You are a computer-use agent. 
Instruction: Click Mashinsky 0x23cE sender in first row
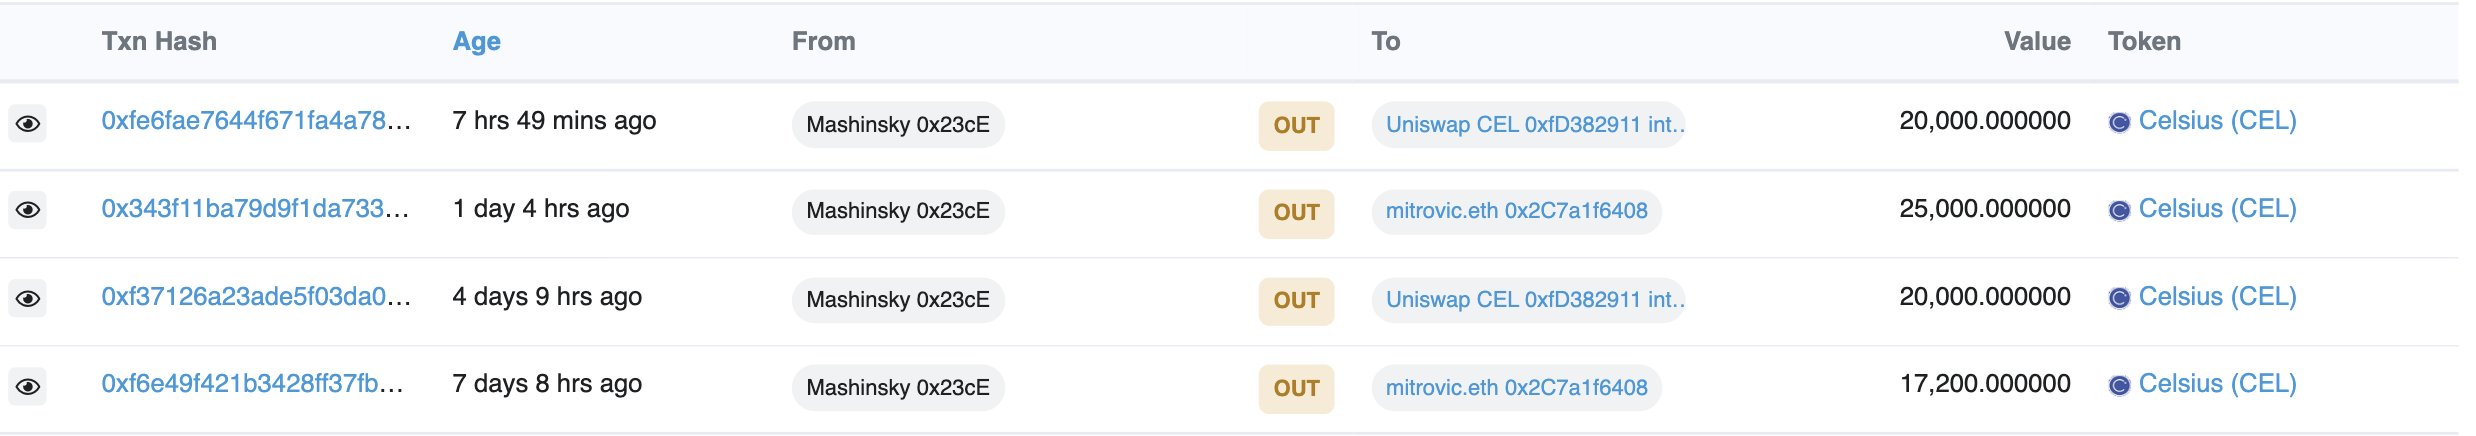(897, 125)
